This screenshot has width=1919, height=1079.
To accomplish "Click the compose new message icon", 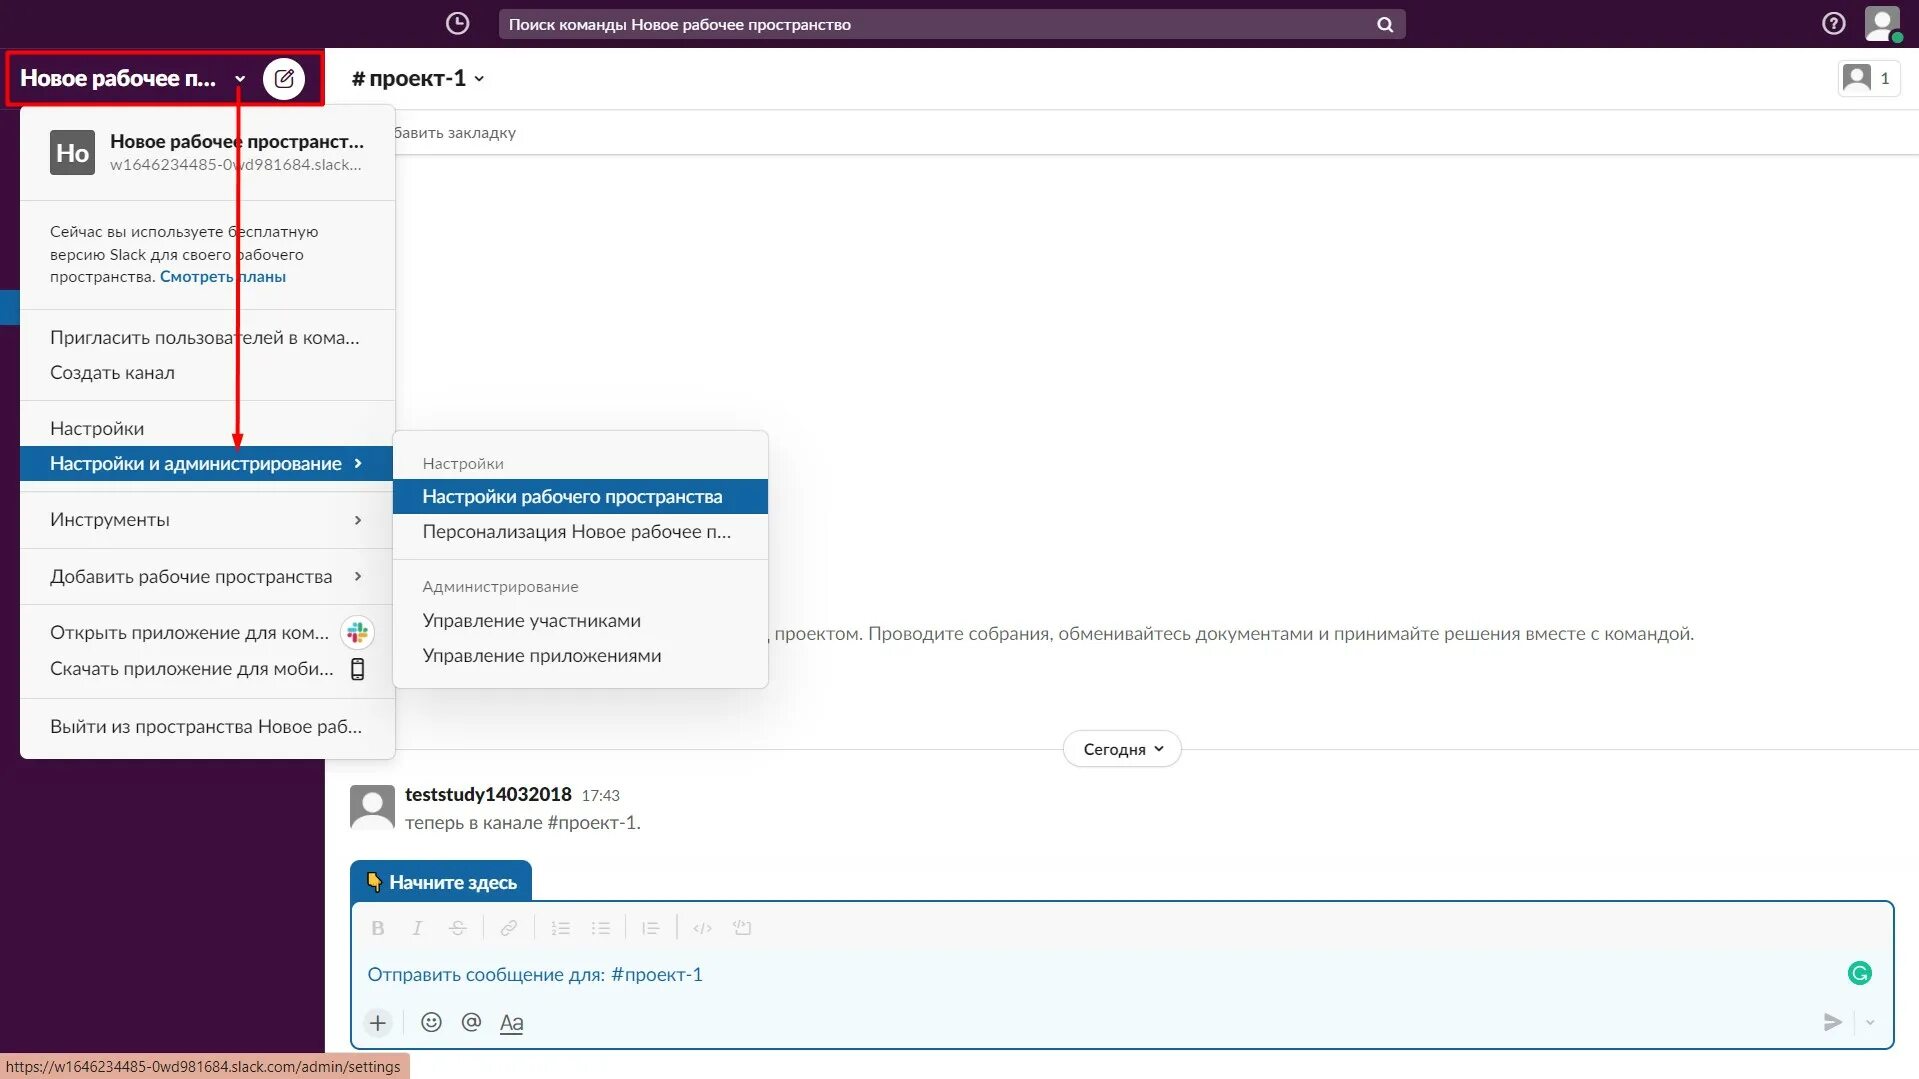I will pos(284,78).
